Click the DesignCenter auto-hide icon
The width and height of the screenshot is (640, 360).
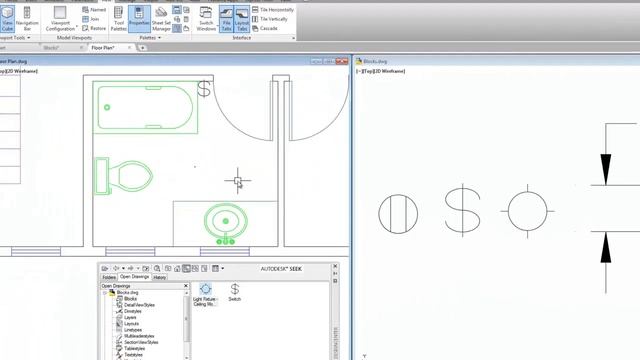[335, 273]
